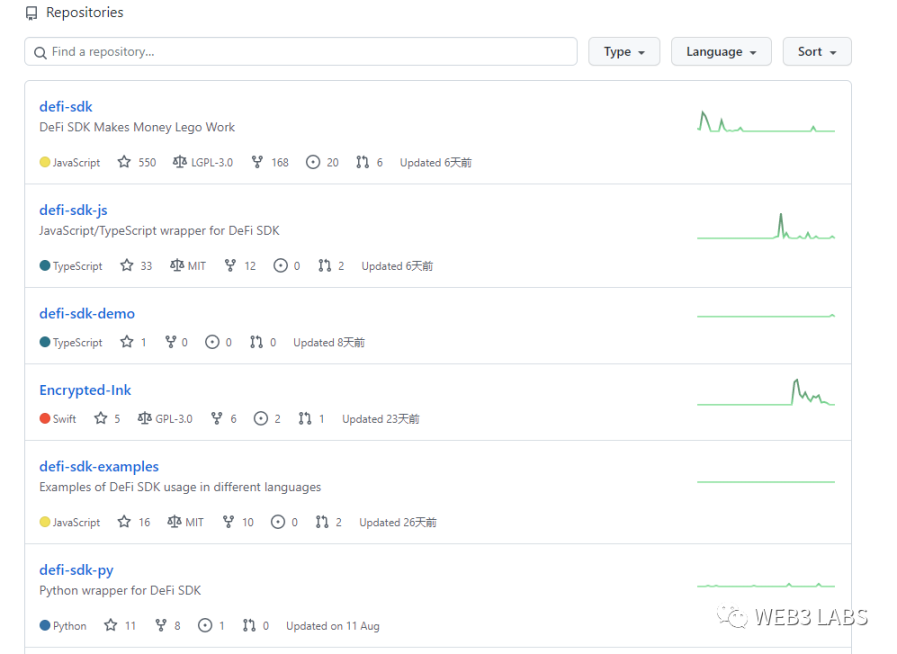897x654 pixels.
Task: Click the fork icon in defi-sdk-examples row
Action: tap(228, 522)
